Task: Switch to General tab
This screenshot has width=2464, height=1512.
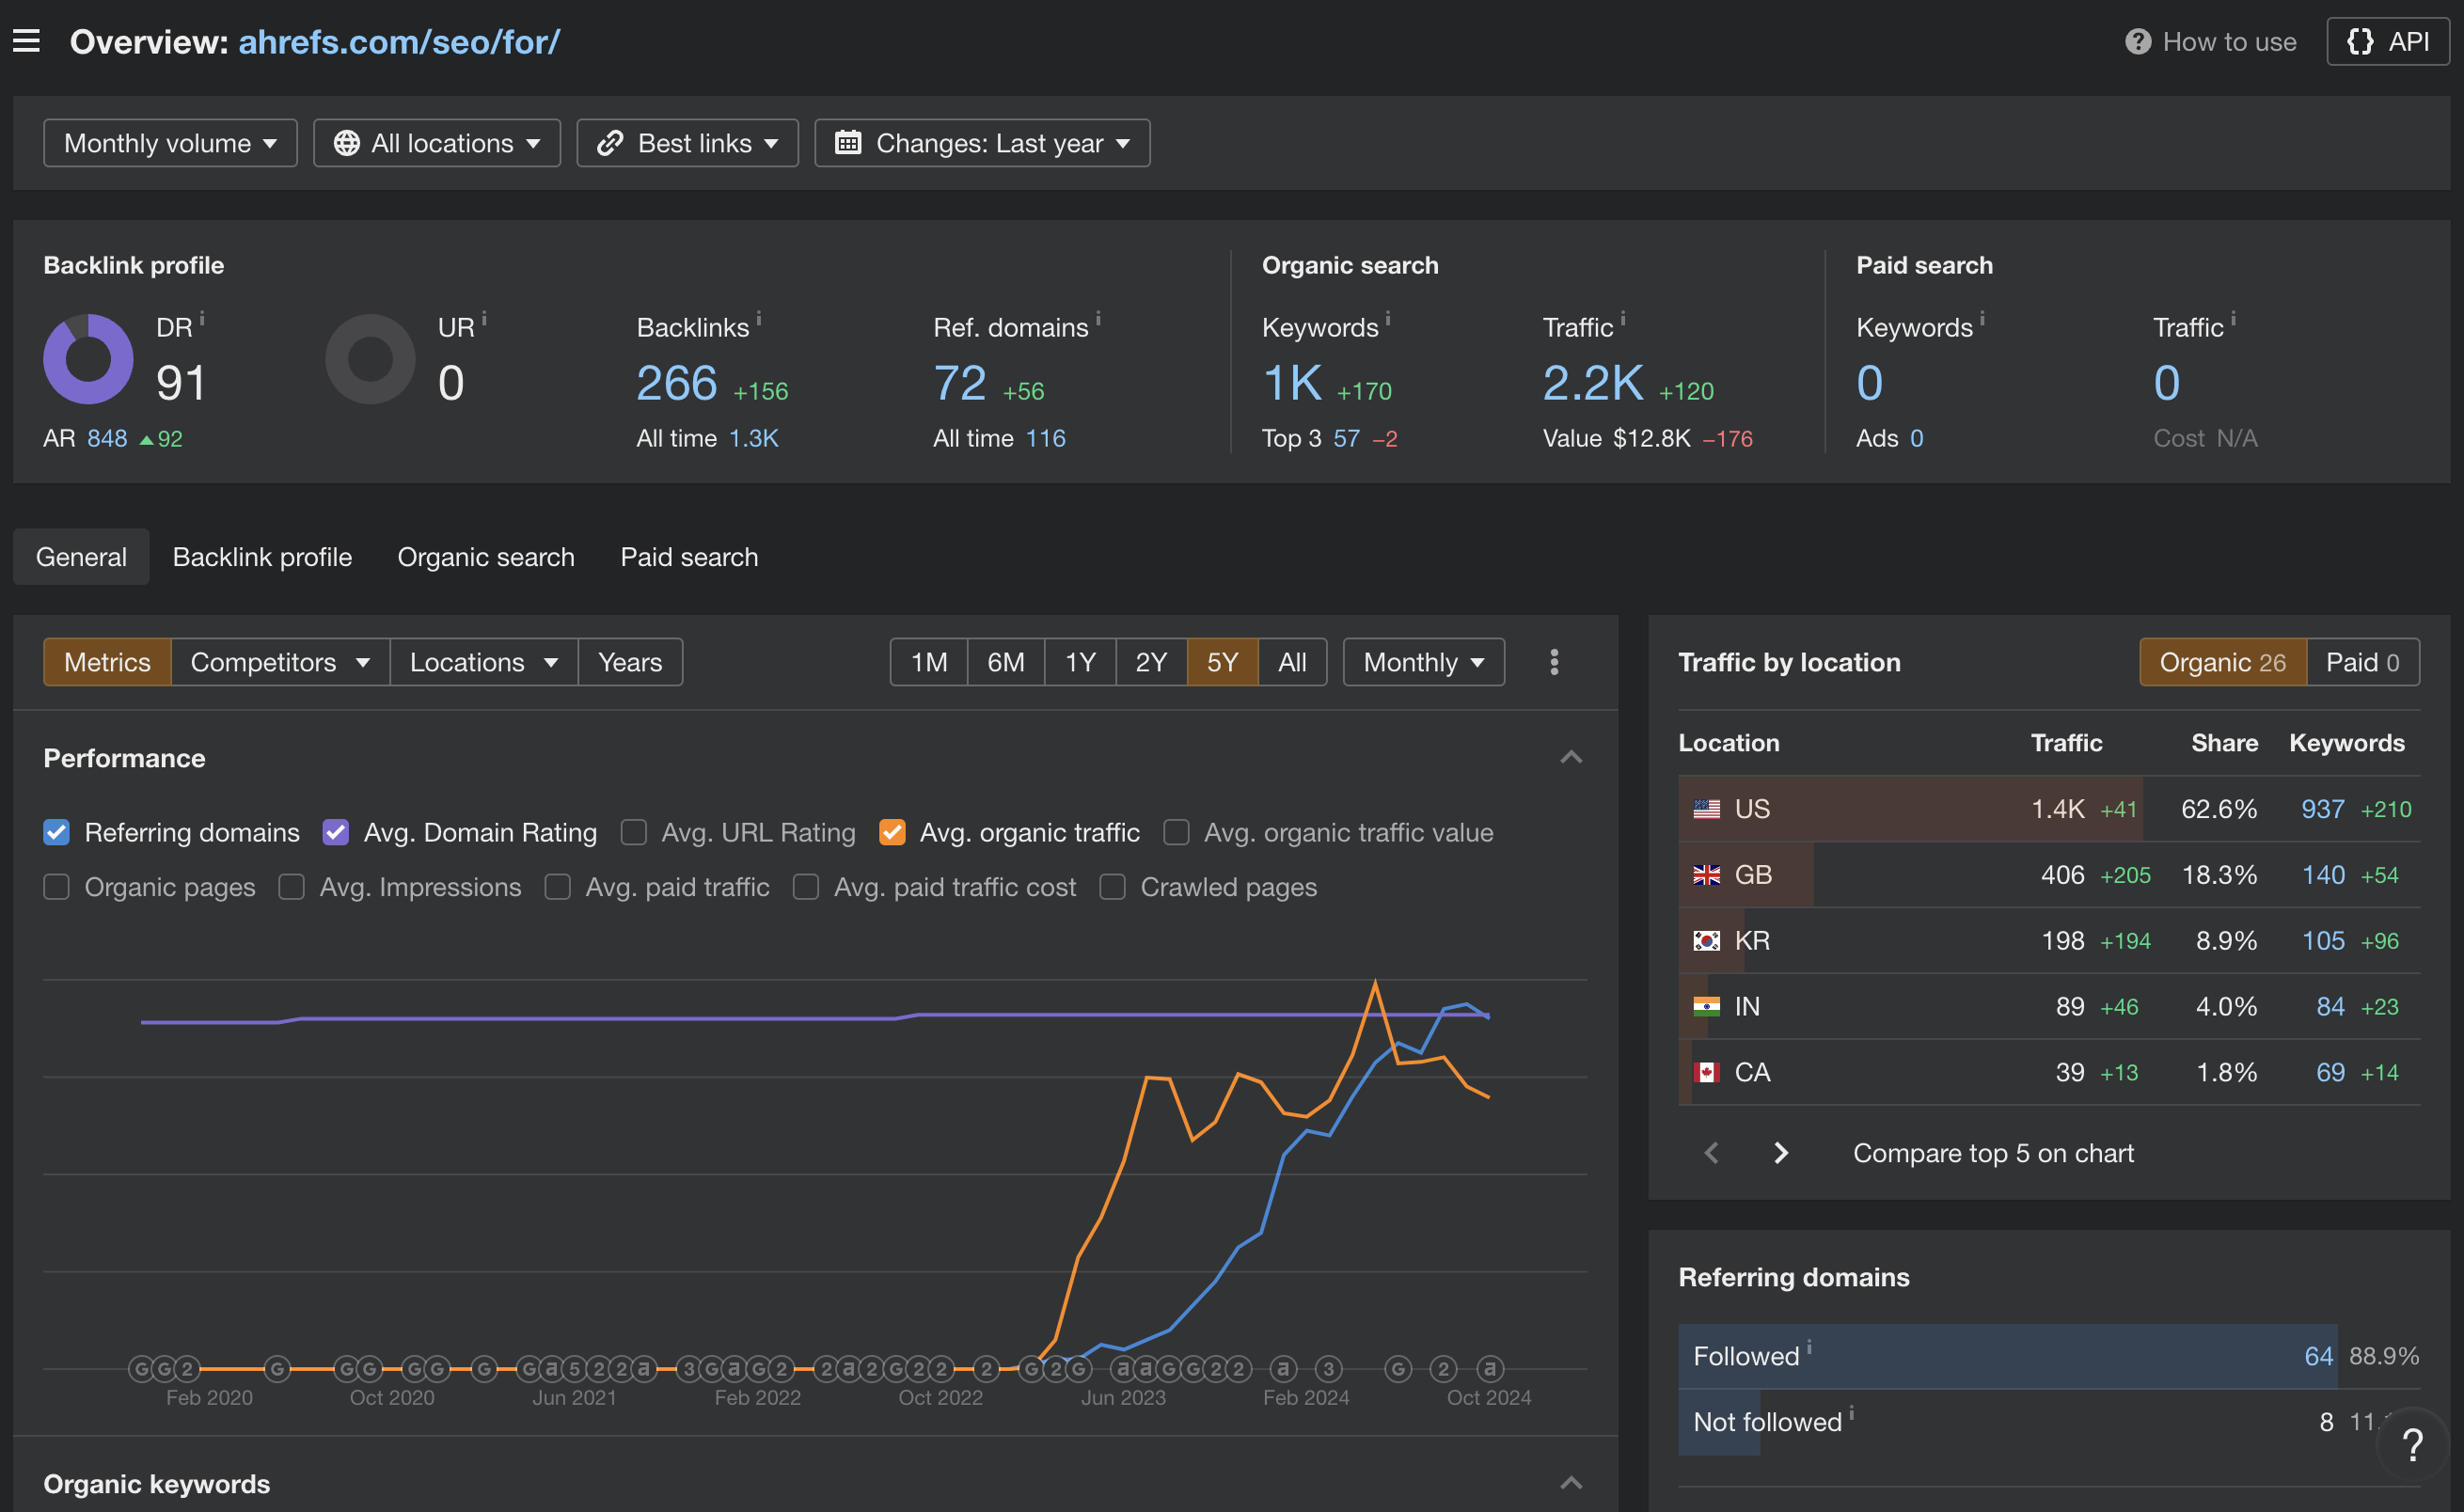Action: tap(81, 557)
